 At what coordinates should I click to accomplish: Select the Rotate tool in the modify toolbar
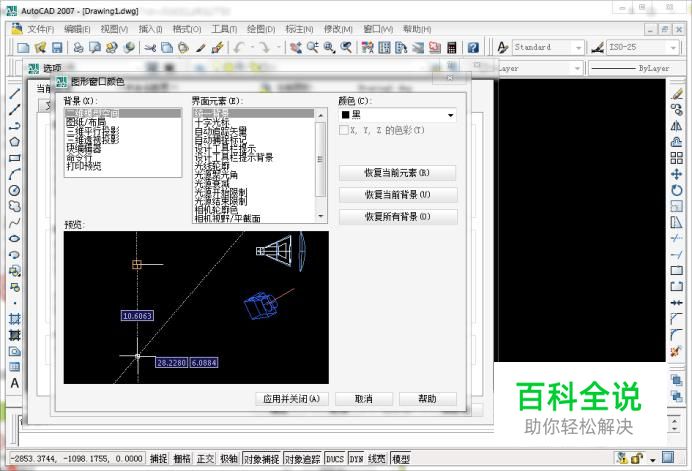pyautogui.click(x=676, y=190)
